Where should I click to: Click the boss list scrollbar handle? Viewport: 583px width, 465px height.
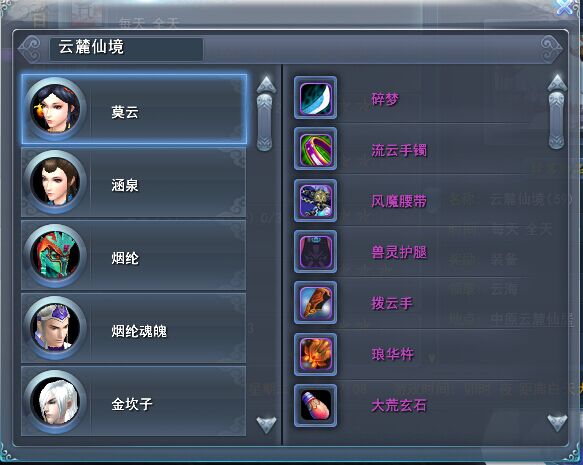click(265, 122)
